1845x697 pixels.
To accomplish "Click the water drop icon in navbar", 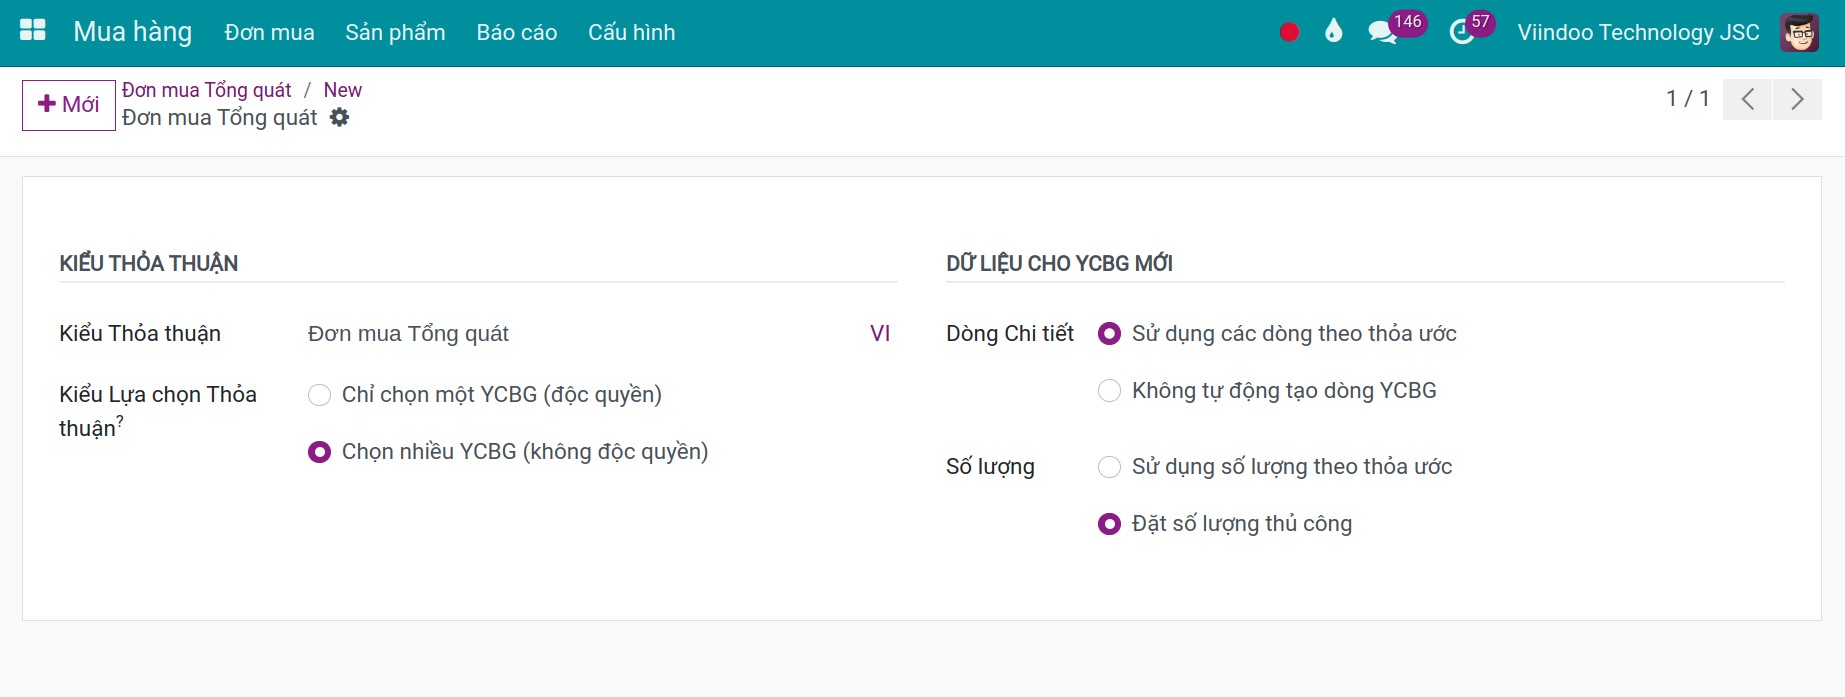I will click(1333, 32).
